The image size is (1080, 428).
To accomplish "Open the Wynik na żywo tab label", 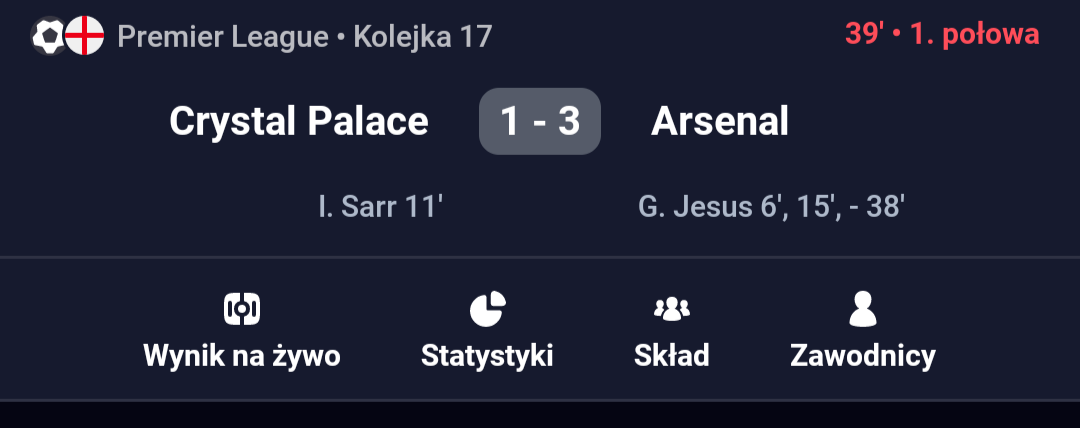I will [x=241, y=355].
